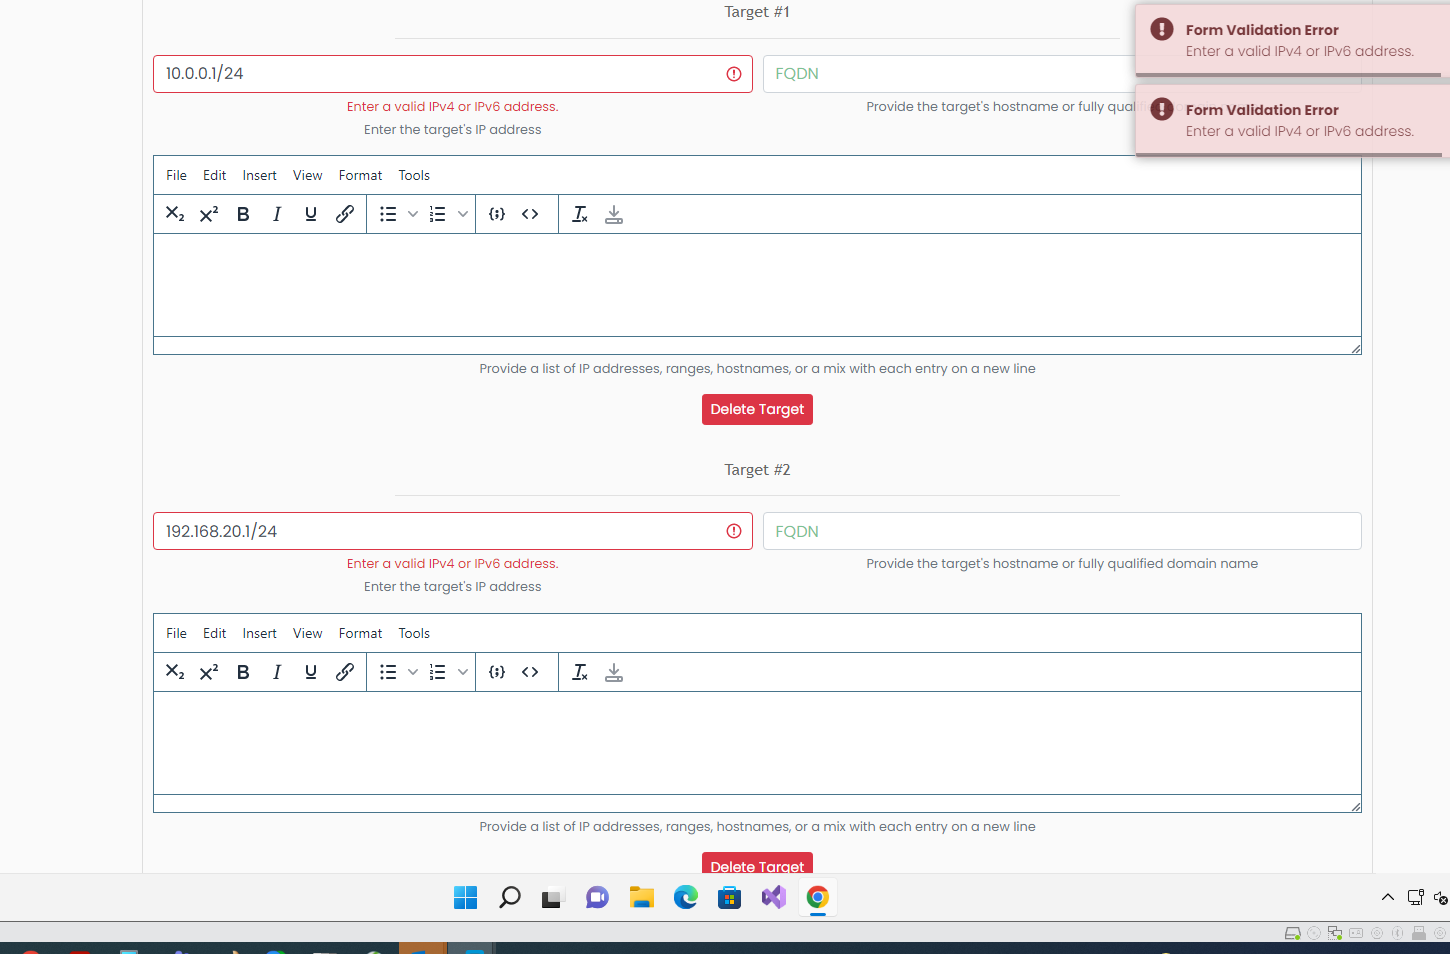1450x954 pixels.
Task: Apply bold formatting in the first editor
Action: 243,213
